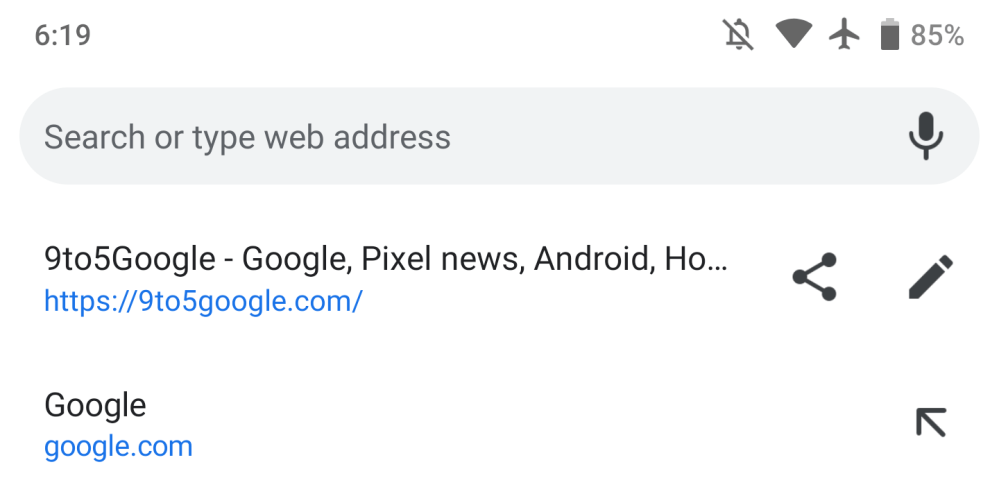The height and width of the screenshot is (503, 999).
Task: Tap the battery status icon
Action: tap(889, 36)
